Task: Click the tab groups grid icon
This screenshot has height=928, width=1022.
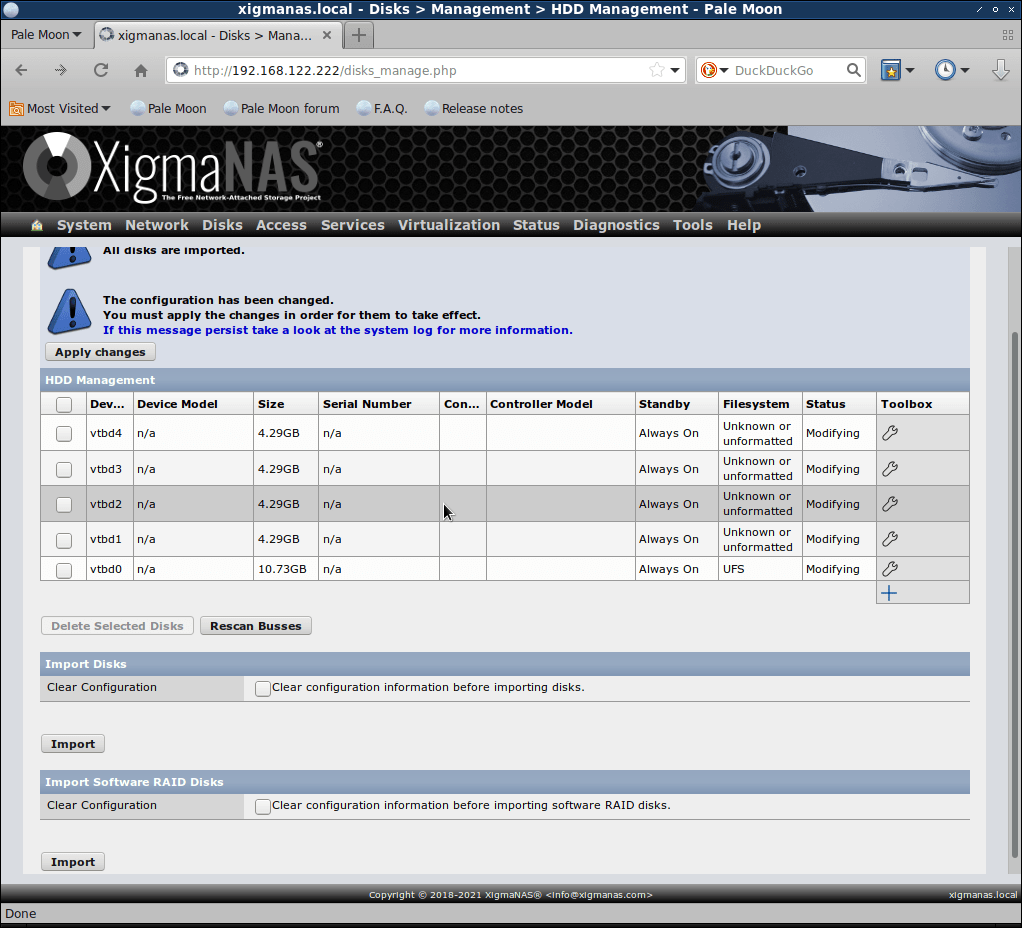Action: [x=1008, y=35]
